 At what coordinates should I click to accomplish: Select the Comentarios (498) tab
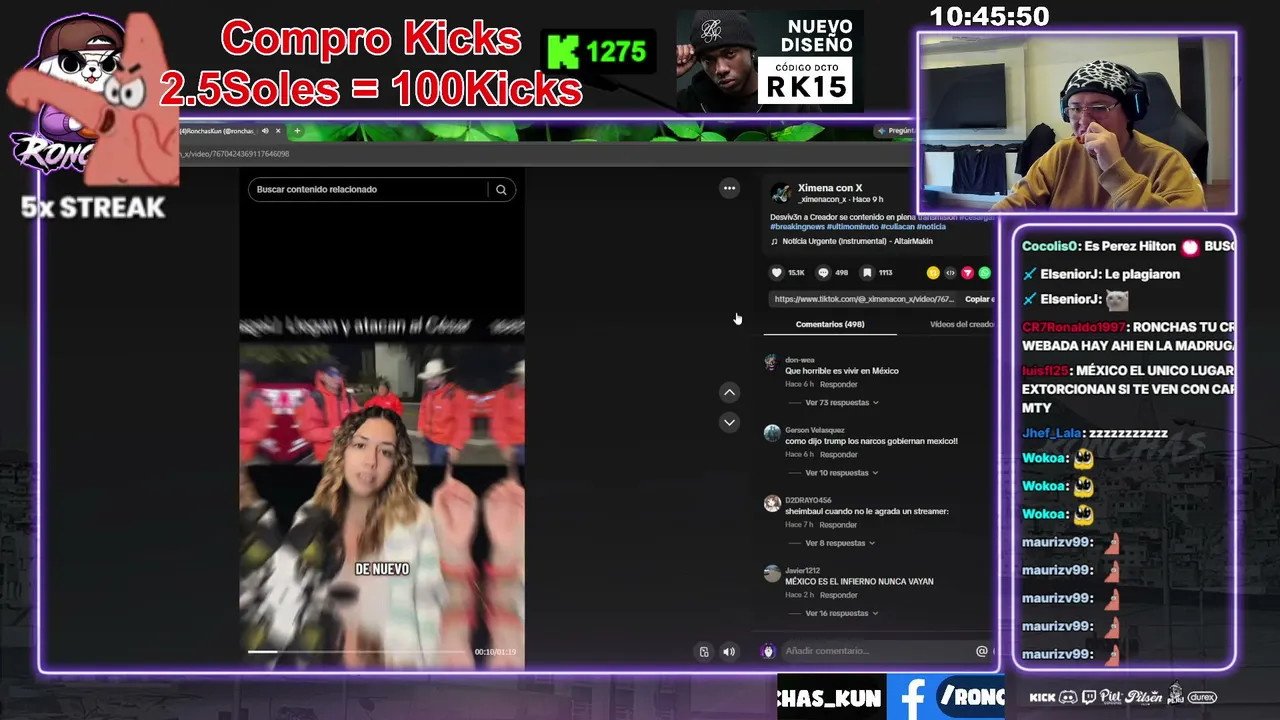(830, 324)
